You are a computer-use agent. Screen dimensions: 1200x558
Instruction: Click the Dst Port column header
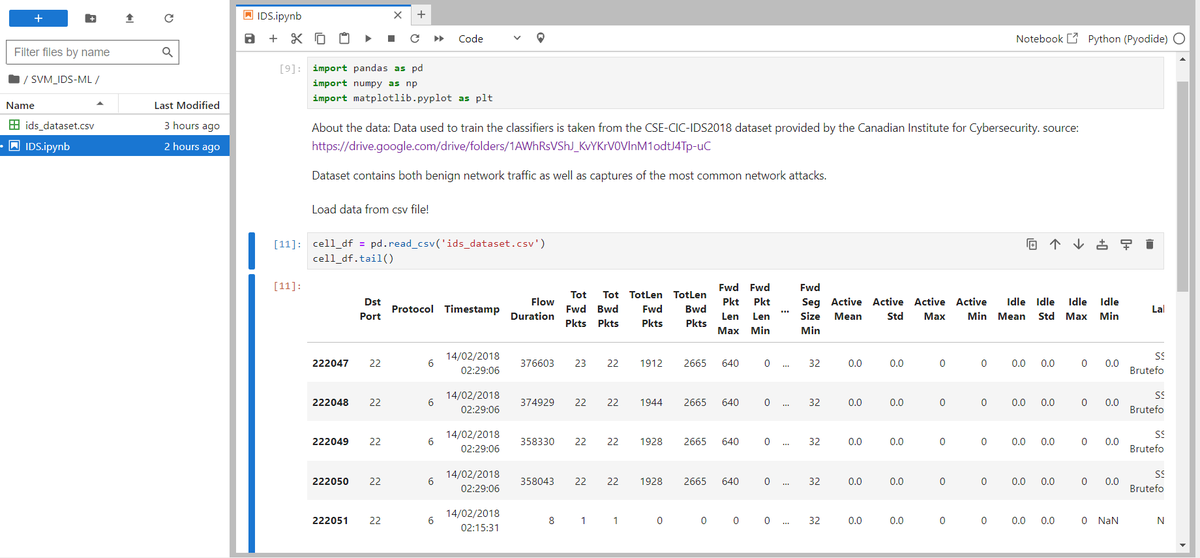click(370, 309)
